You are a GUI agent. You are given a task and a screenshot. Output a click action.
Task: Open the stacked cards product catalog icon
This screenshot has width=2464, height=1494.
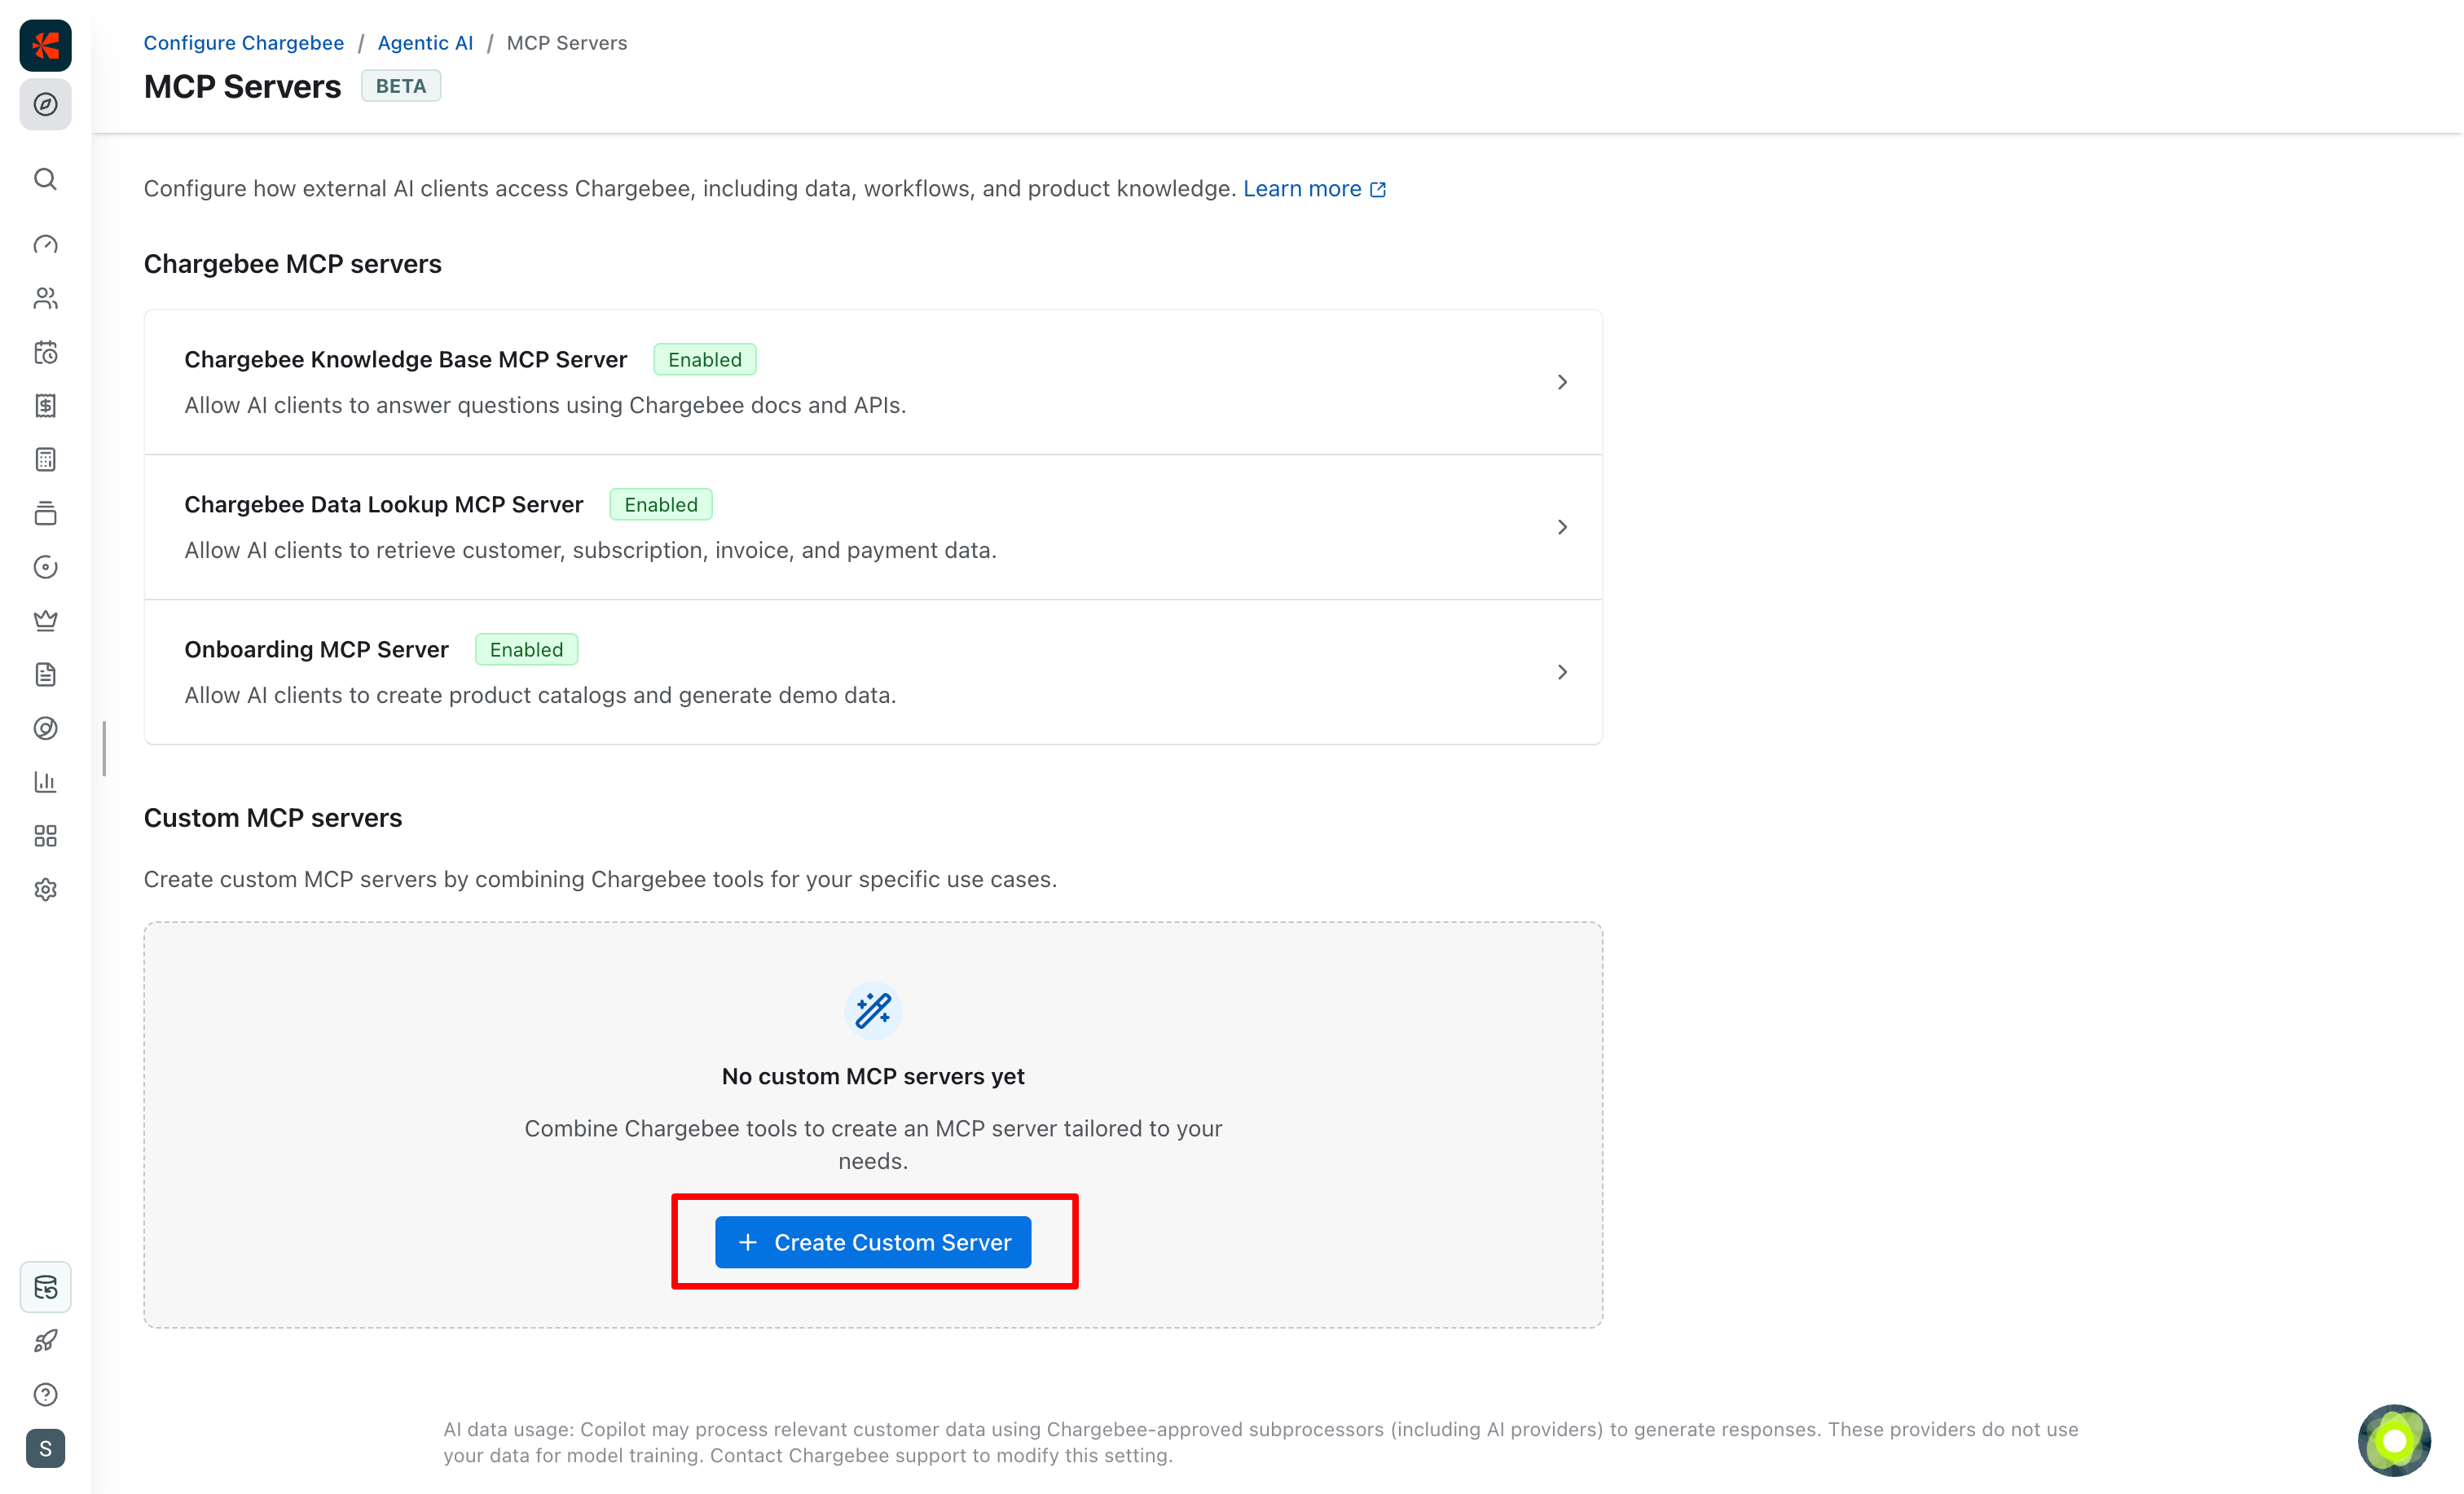click(45, 513)
